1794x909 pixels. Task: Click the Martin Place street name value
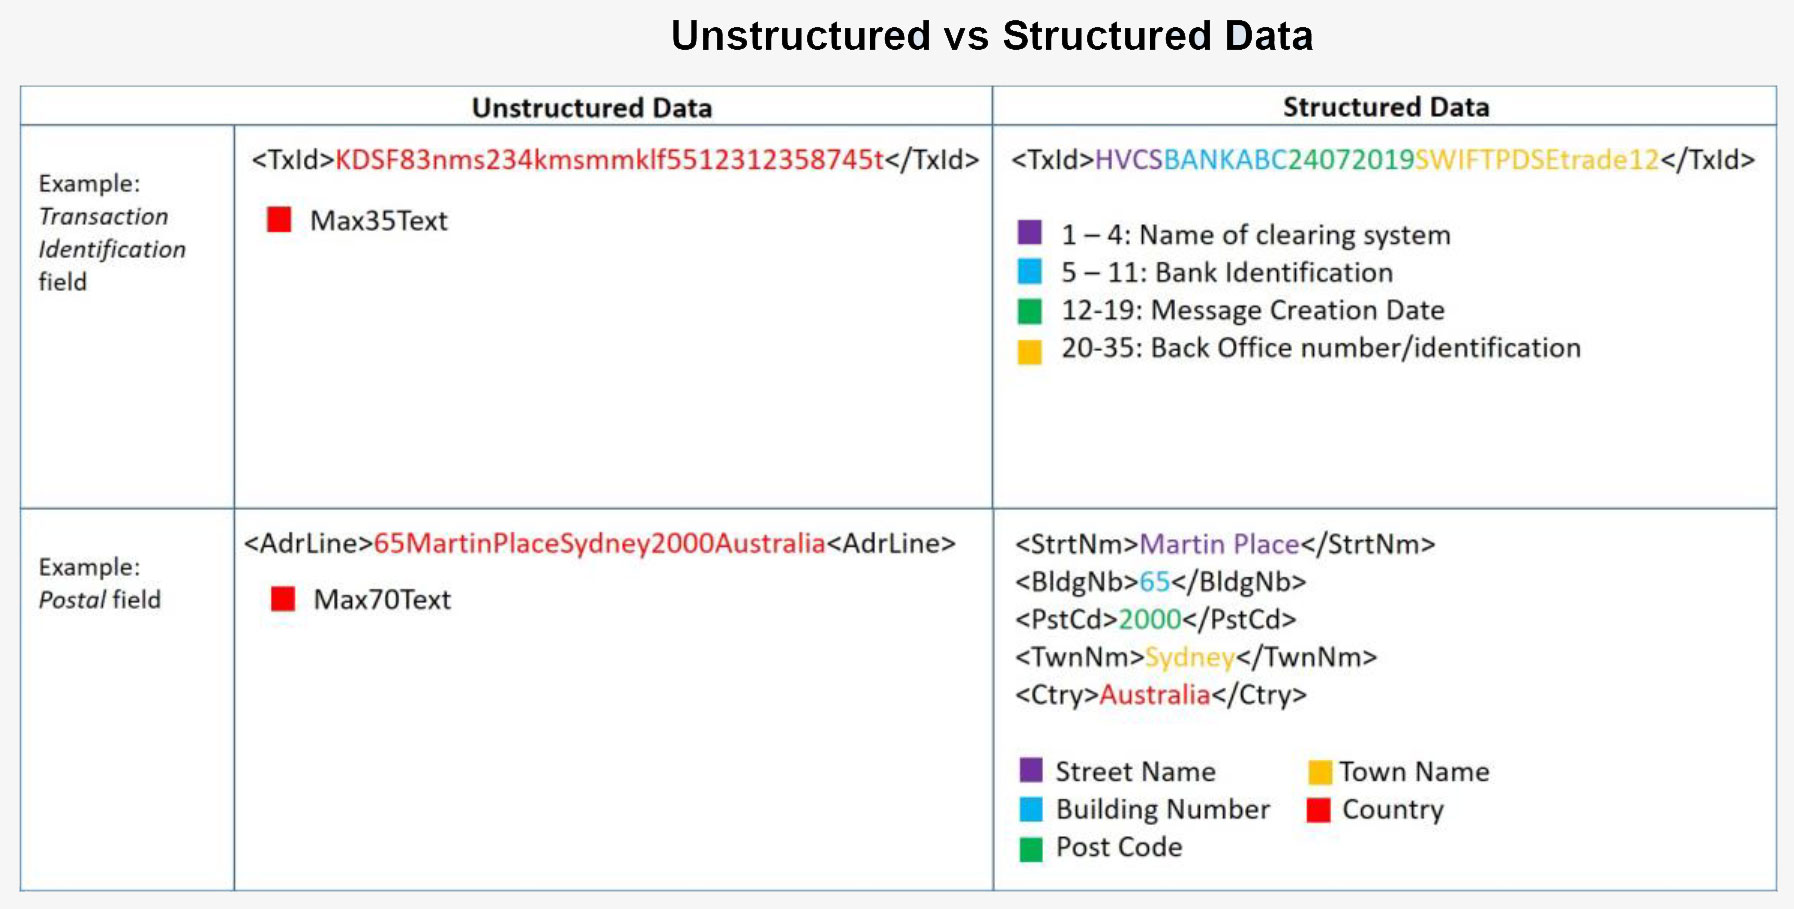(1219, 544)
